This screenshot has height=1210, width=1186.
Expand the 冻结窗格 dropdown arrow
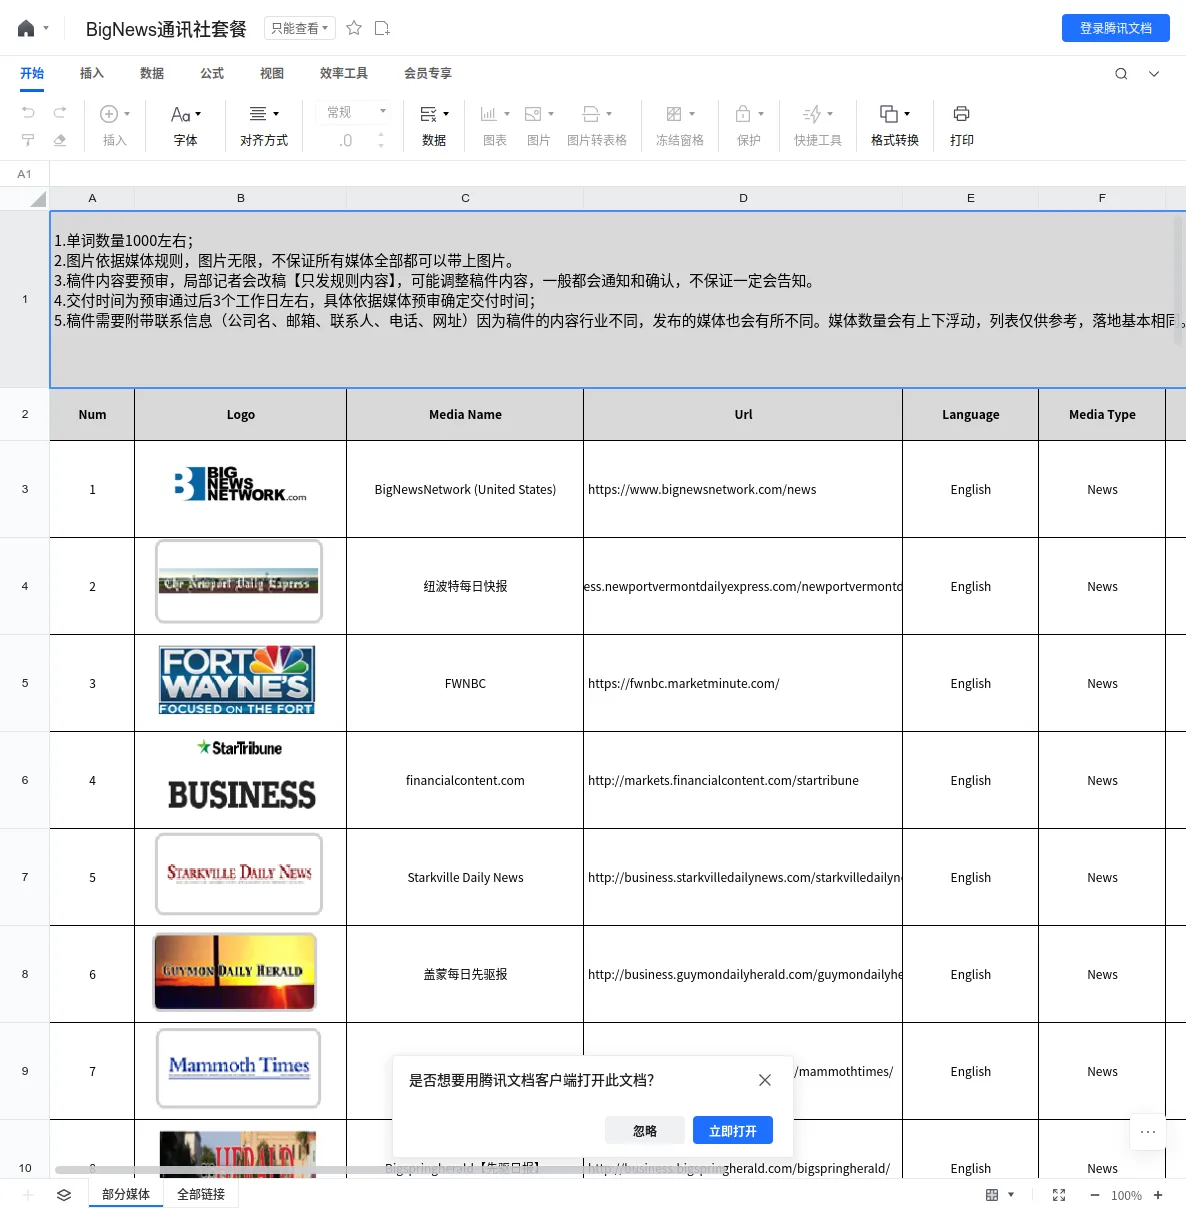point(692,114)
